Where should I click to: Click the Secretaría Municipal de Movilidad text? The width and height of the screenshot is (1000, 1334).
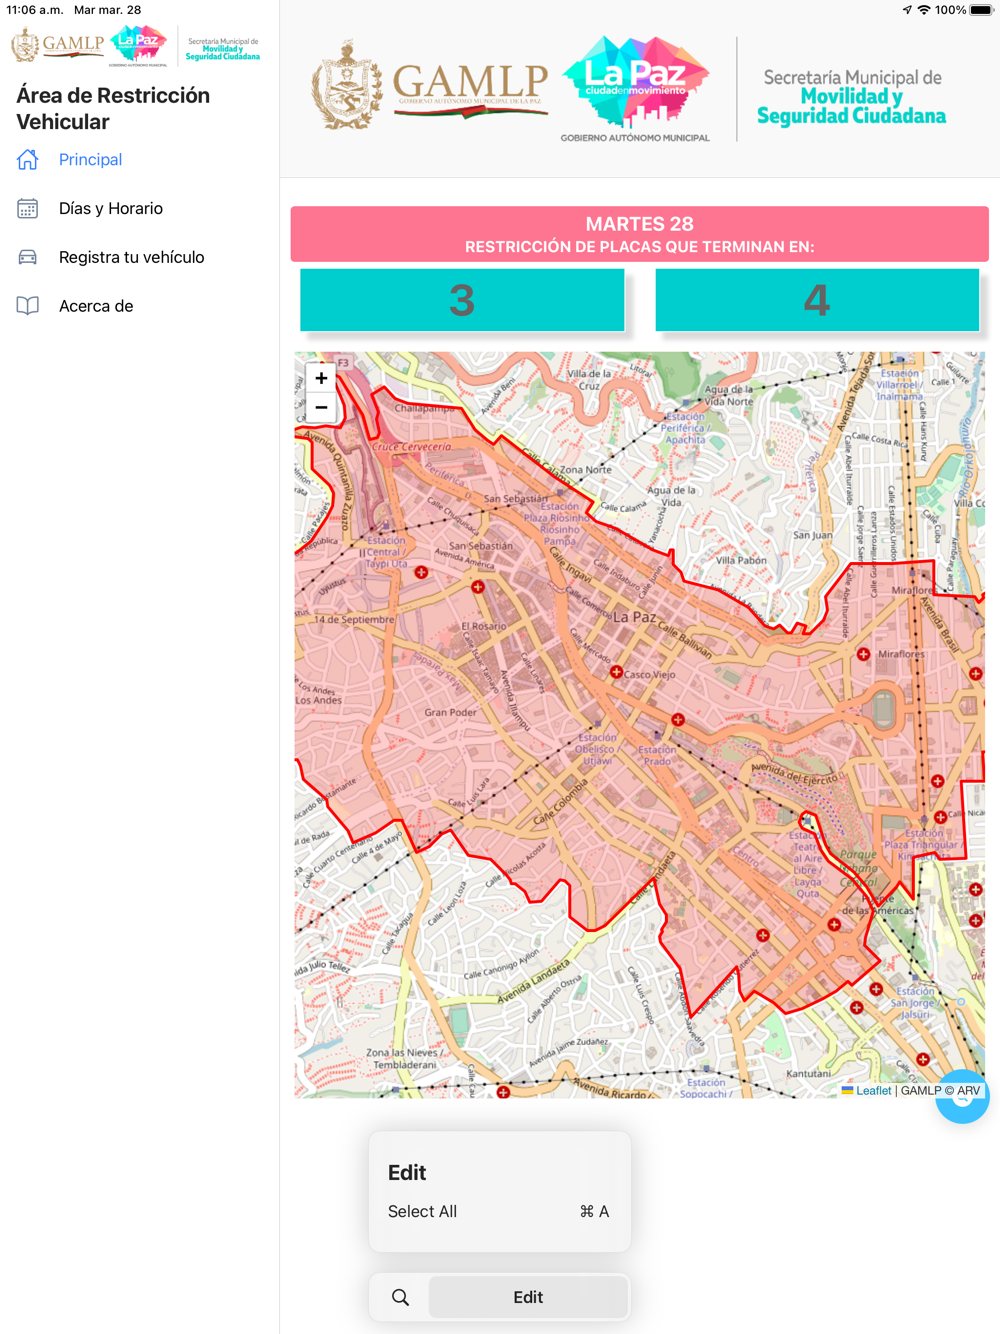[x=851, y=97]
